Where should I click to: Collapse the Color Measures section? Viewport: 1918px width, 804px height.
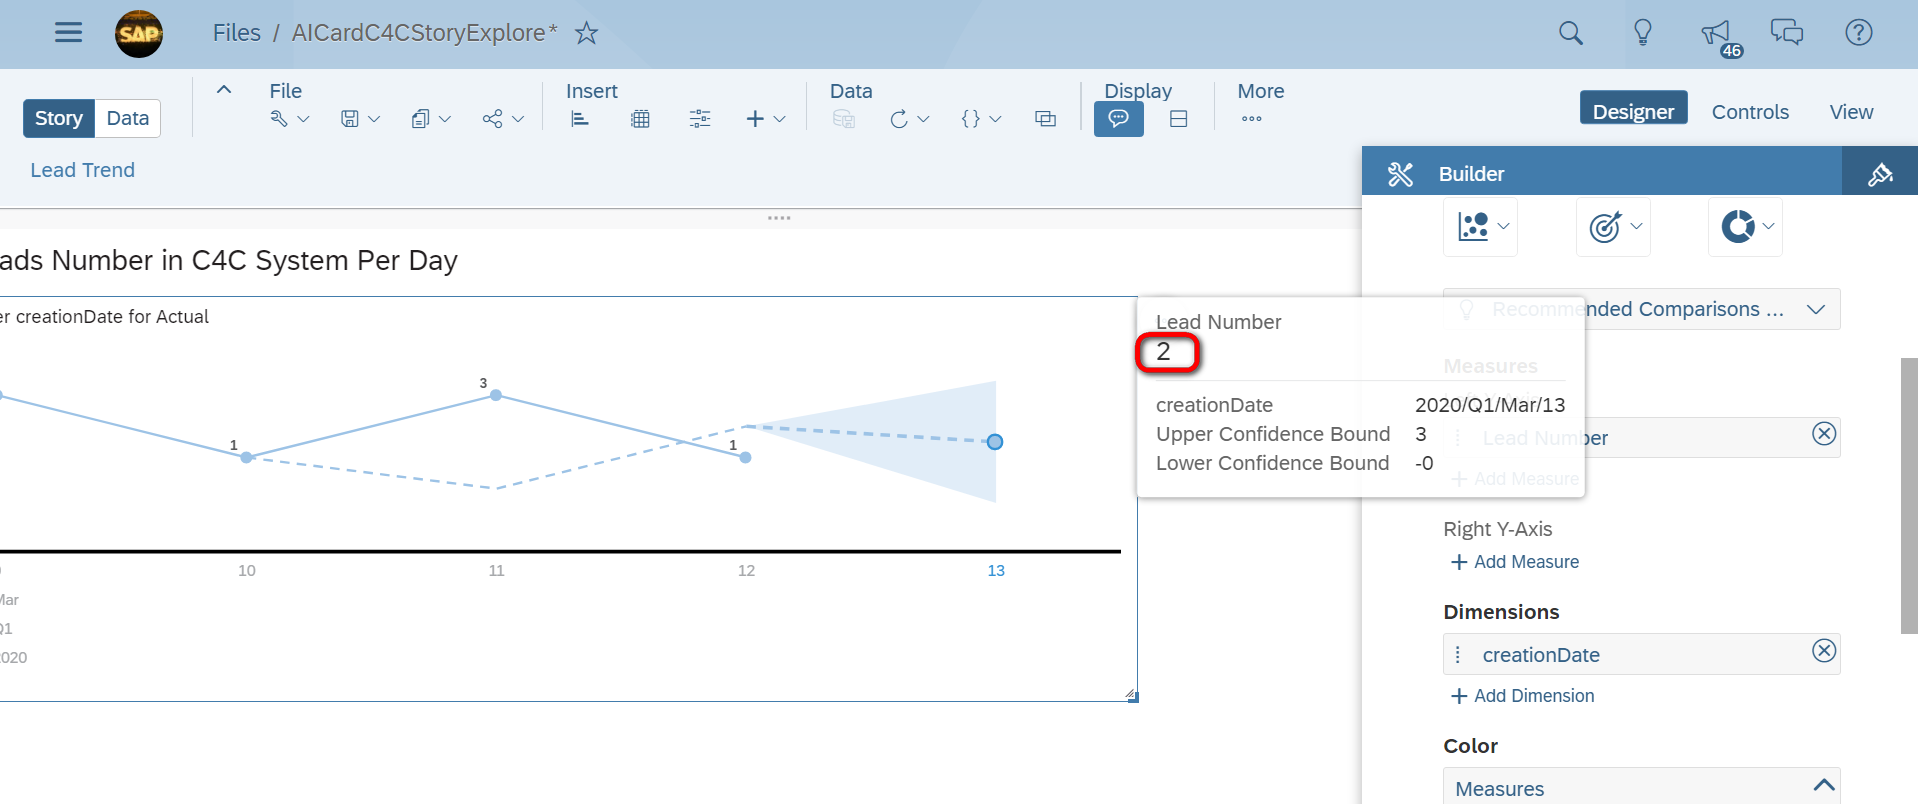click(1823, 786)
